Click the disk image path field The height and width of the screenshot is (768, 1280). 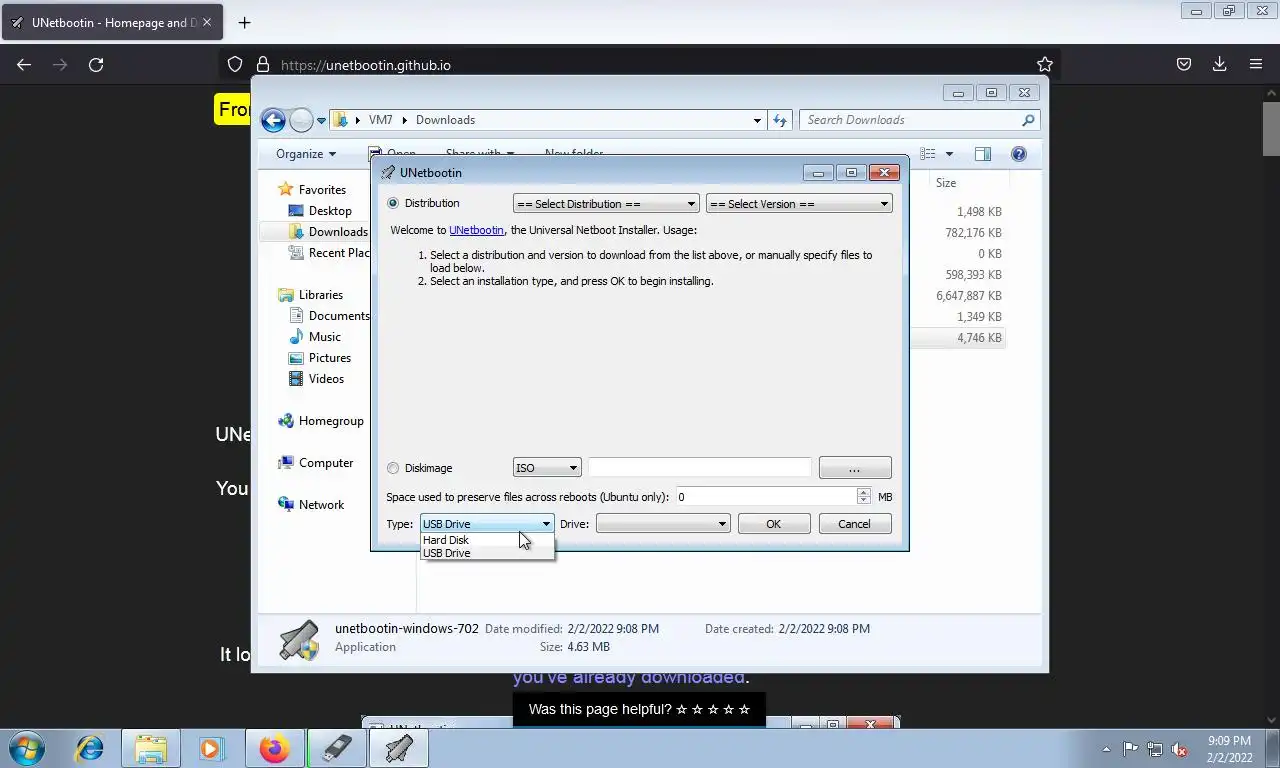(699, 468)
